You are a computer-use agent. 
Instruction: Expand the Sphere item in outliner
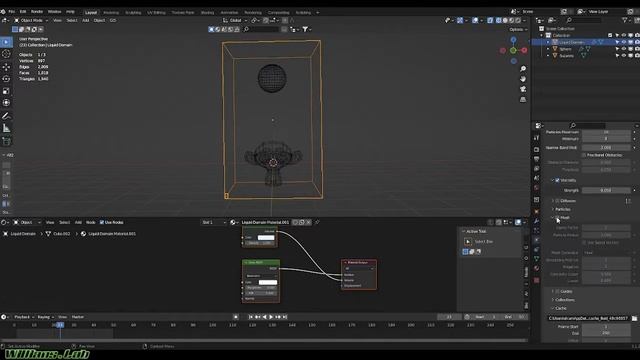pos(548,49)
